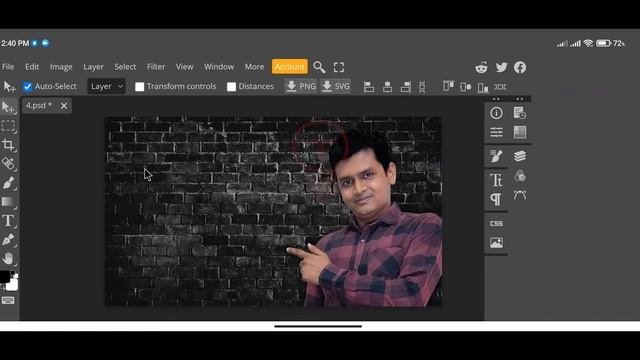Close the 4.psd tab
This screenshot has width=640, height=360.
(64, 106)
